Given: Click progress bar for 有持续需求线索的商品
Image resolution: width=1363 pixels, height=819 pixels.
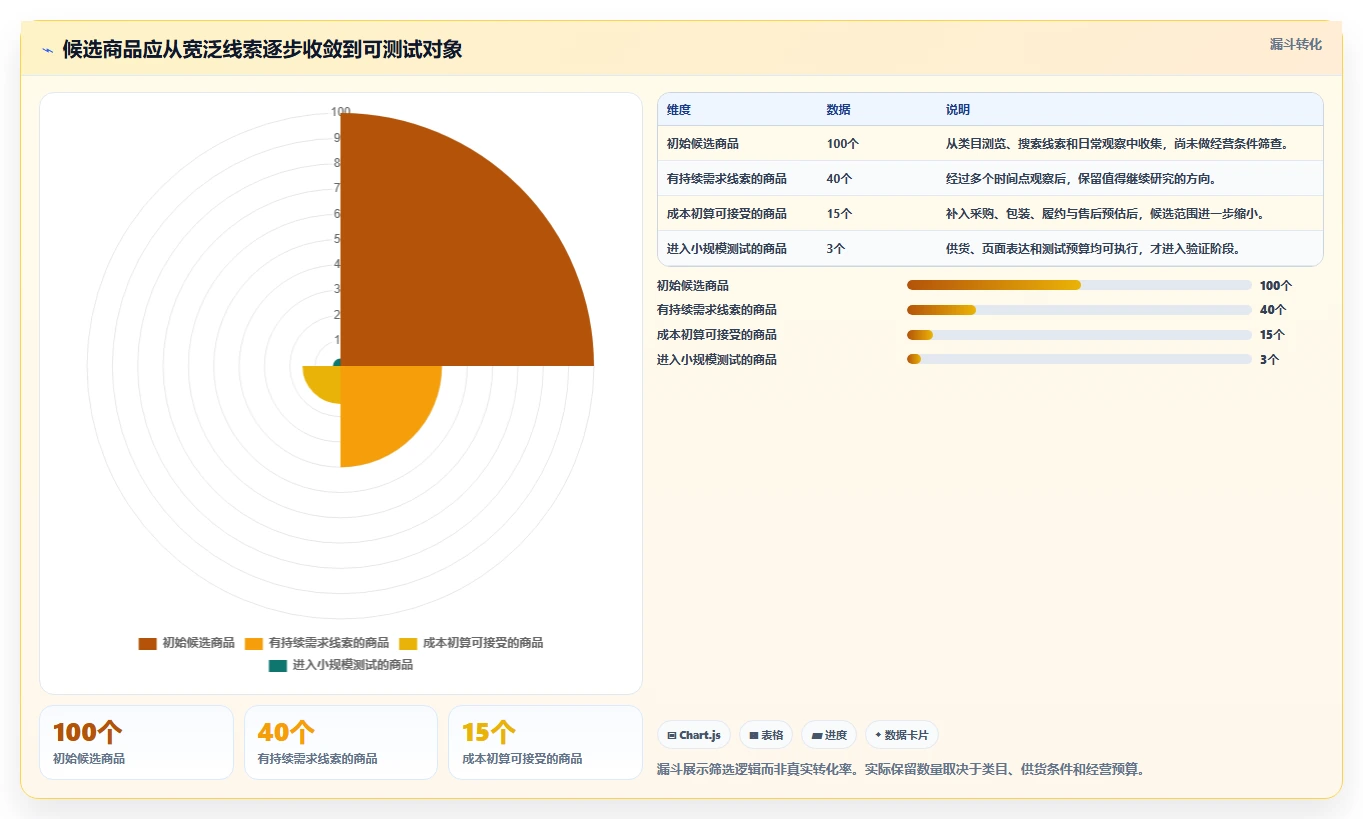Looking at the screenshot, I should click(x=1079, y=310).
